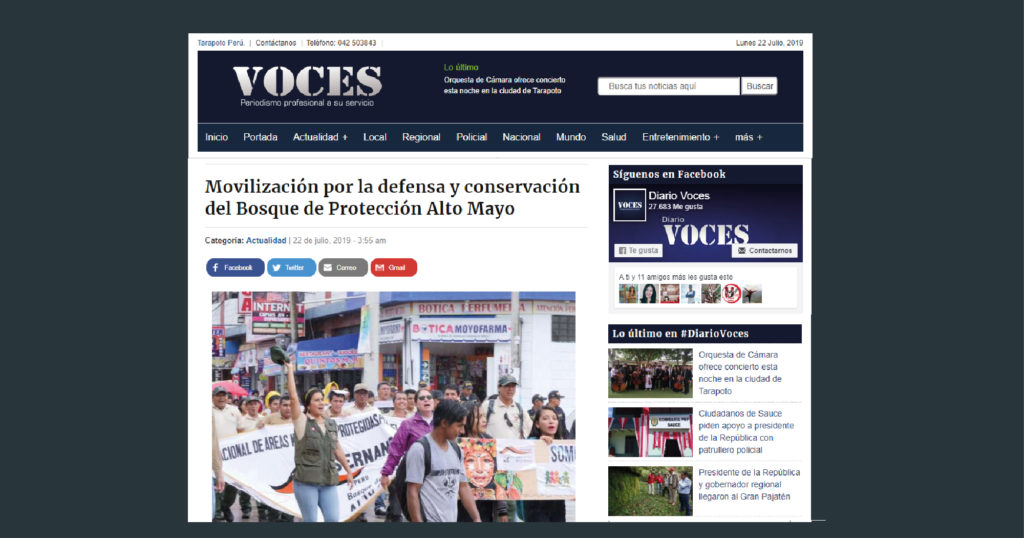Screen dimensions: 1024x538
Task: Share the article through Gmail
Action: pyautogui.click(x=394, y=268)
